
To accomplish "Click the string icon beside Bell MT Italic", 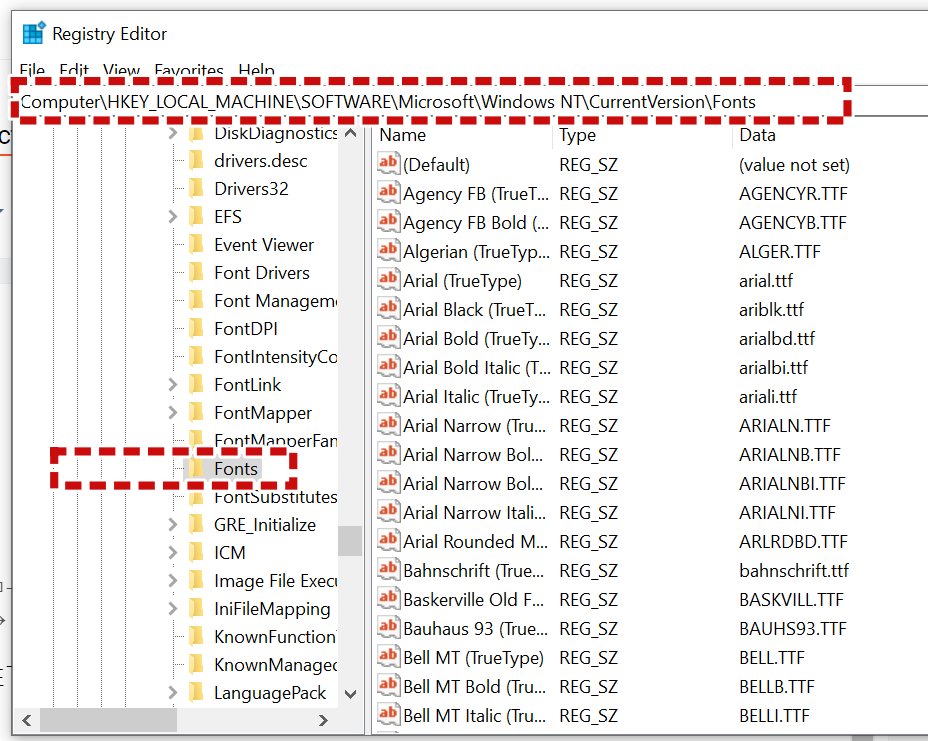I will click(x=388, y=714).
